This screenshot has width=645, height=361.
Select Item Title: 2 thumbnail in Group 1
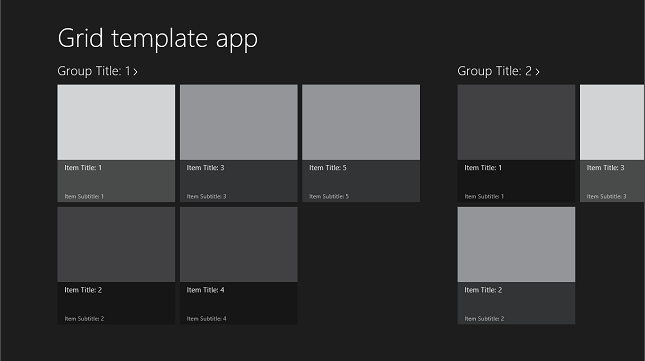click(x=116, y=245)
